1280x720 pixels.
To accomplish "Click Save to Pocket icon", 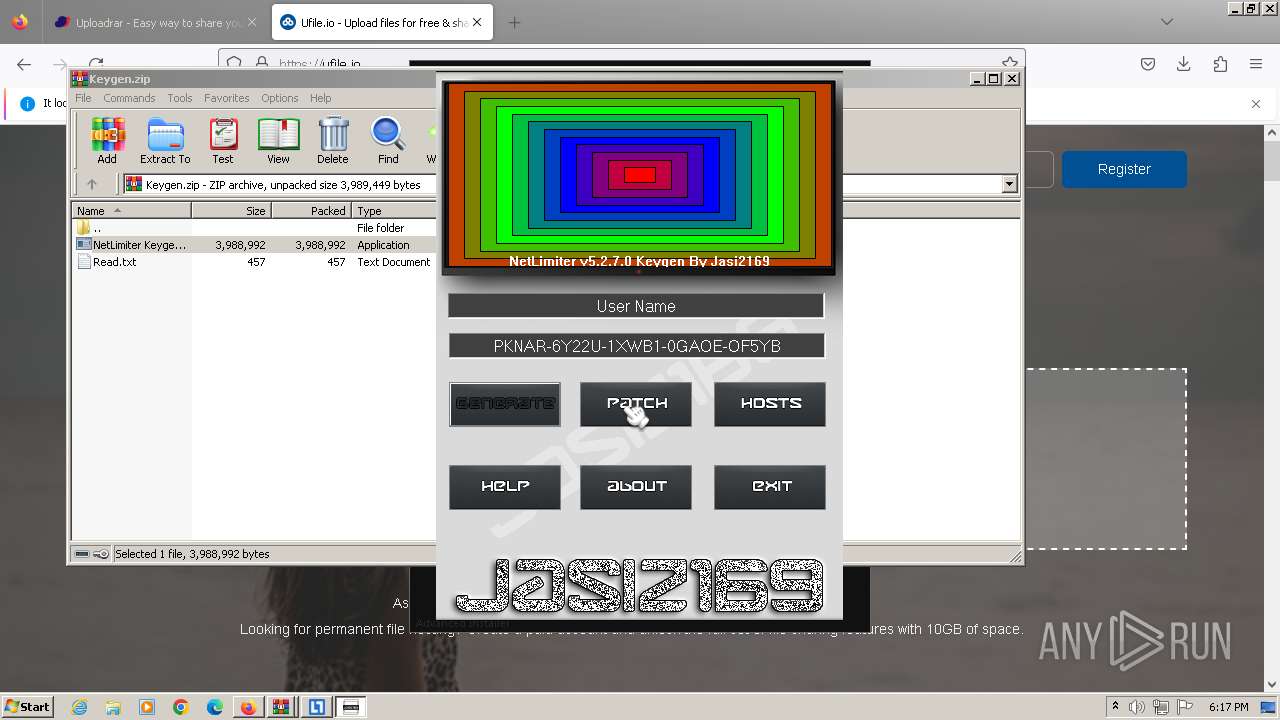I will point(1148,64).
